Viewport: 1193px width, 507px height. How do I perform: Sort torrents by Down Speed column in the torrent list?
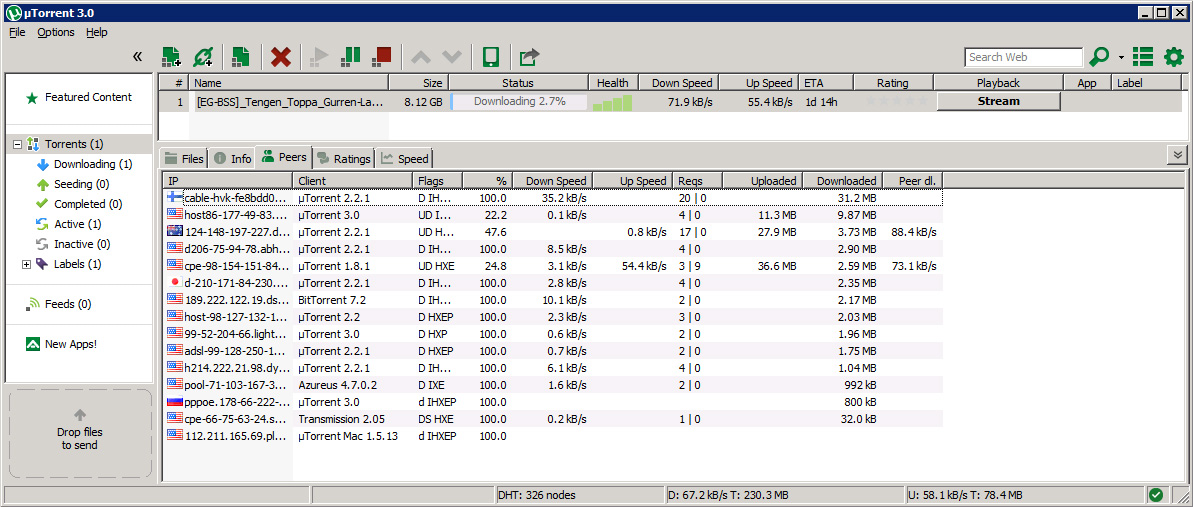pos(678,83)
